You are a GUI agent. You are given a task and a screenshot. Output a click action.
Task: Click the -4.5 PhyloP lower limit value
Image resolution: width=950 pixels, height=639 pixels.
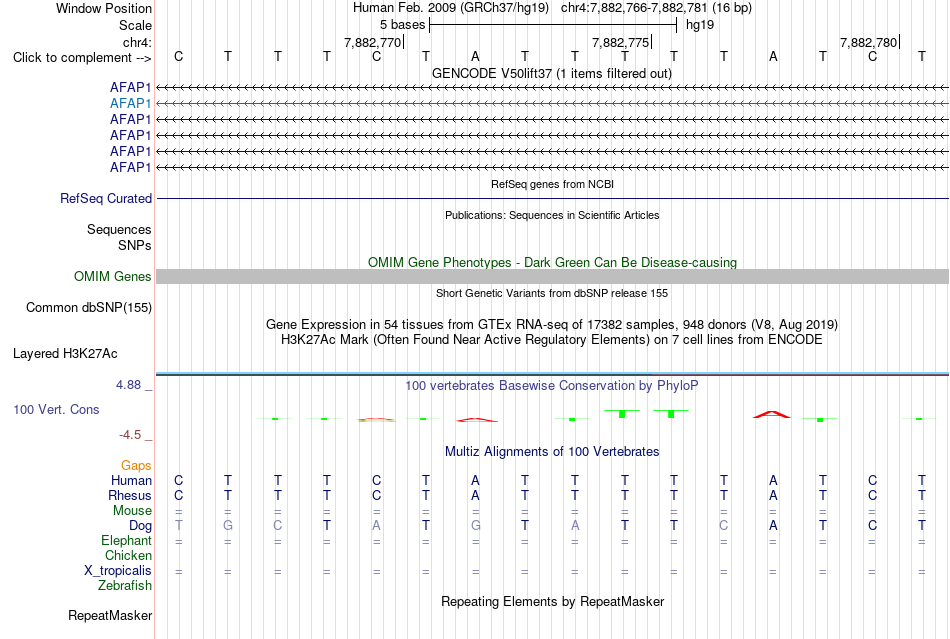coord(130,435)
